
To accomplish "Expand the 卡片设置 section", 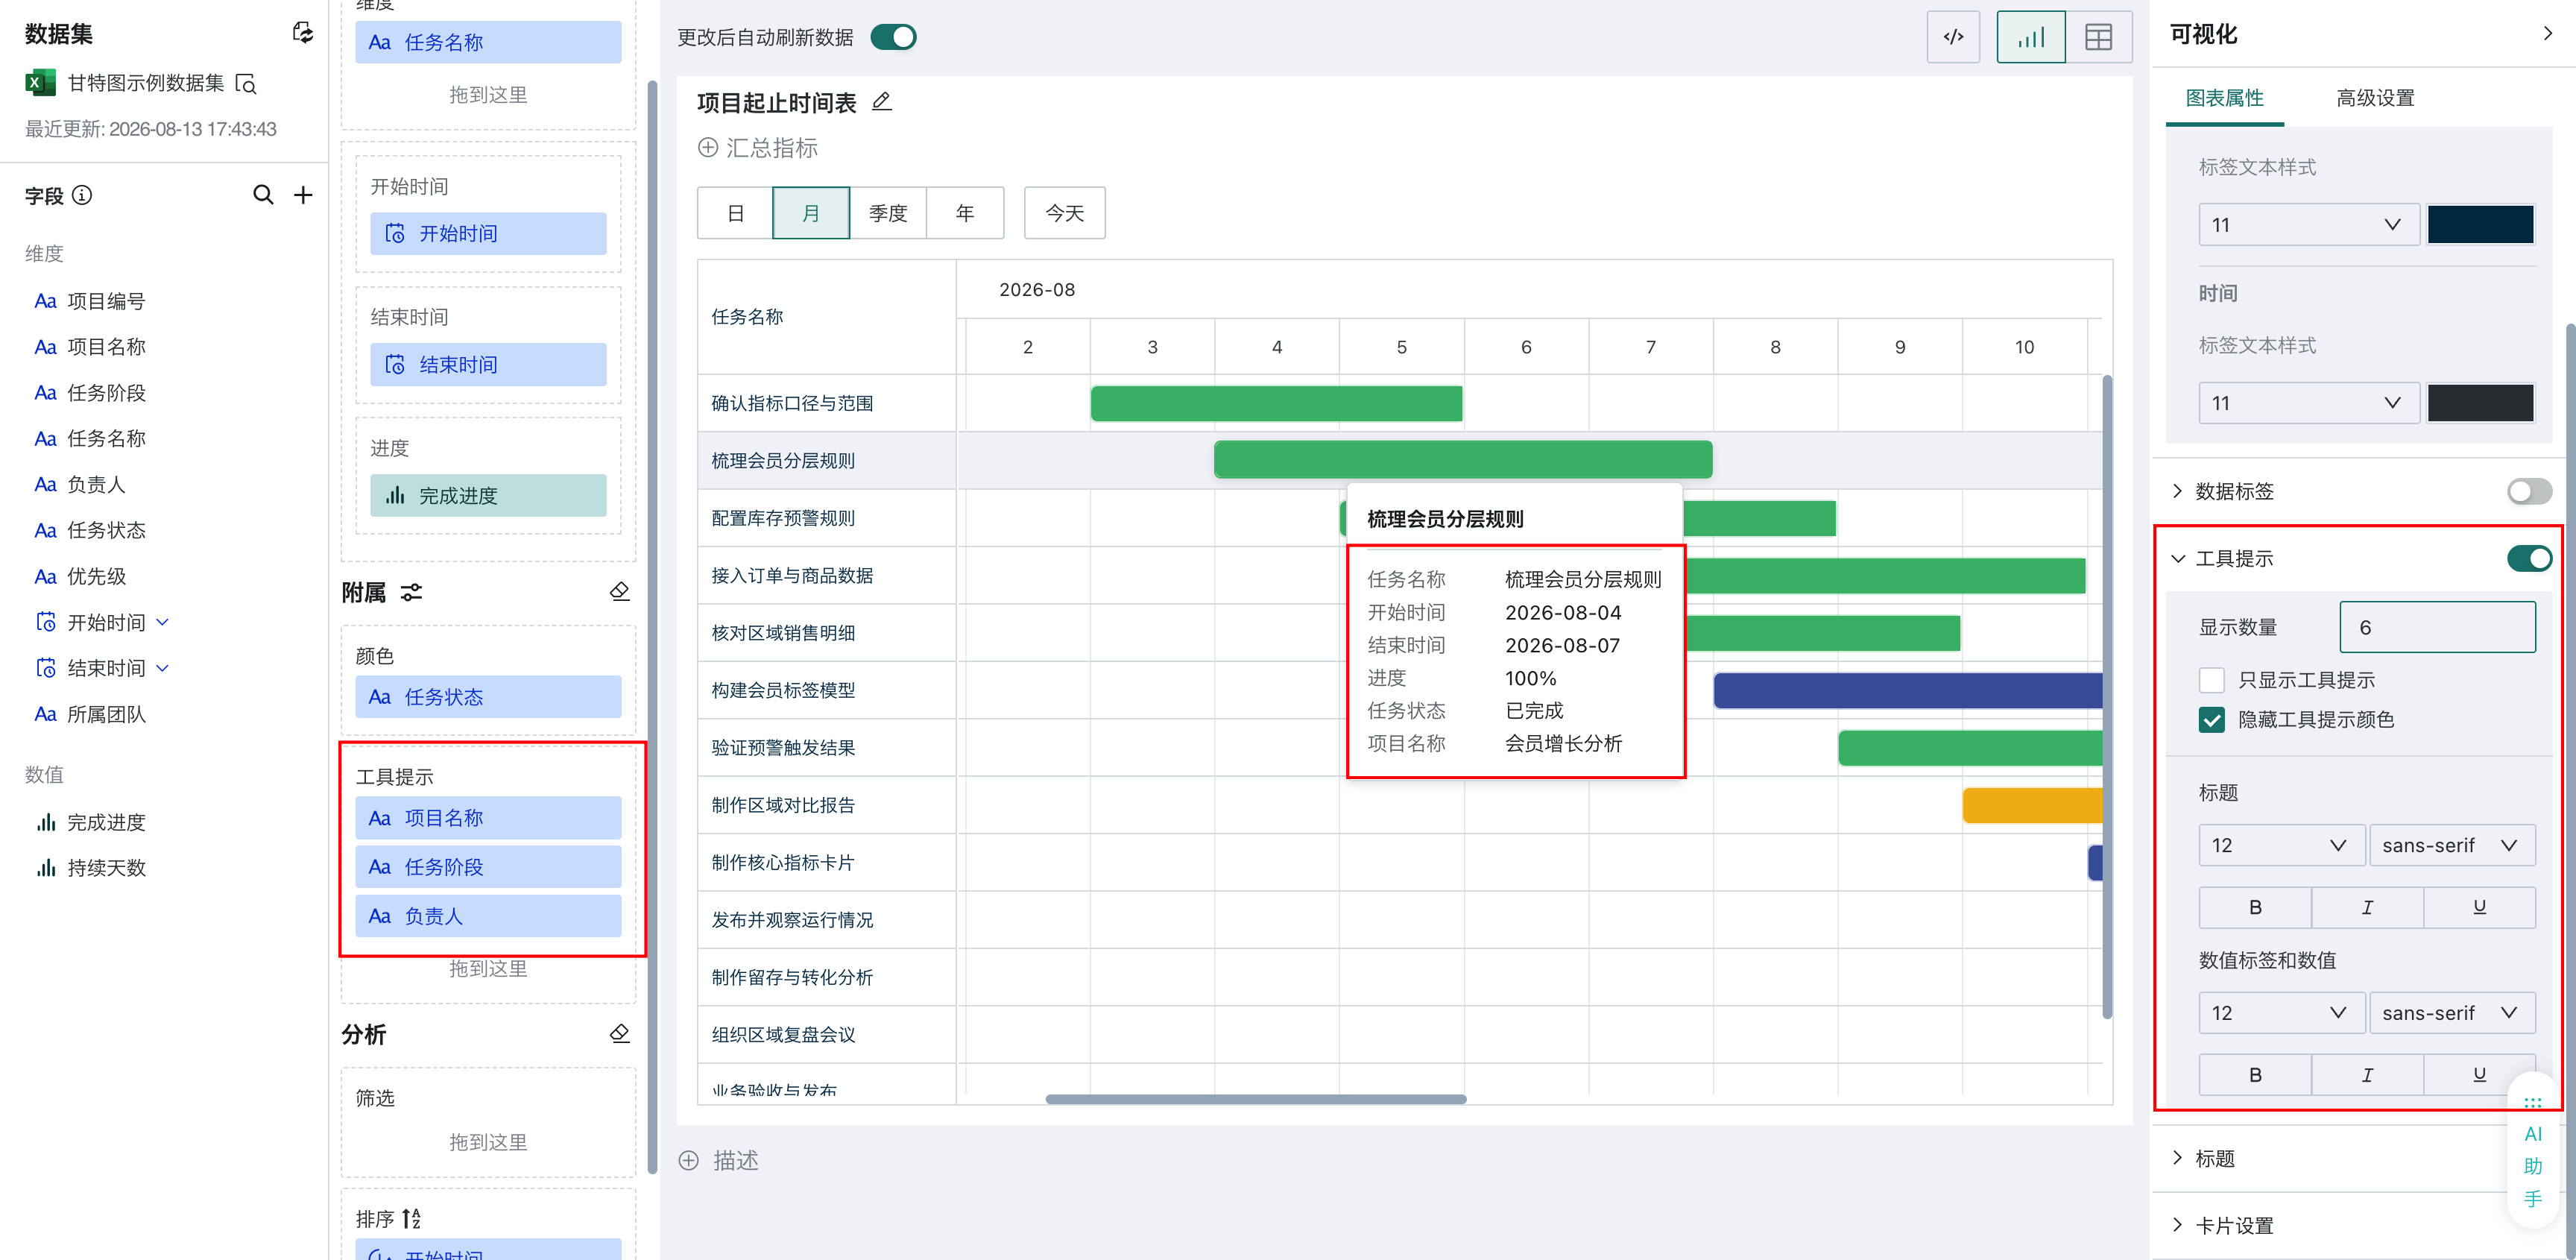I will click(x=2177, y=1225).
